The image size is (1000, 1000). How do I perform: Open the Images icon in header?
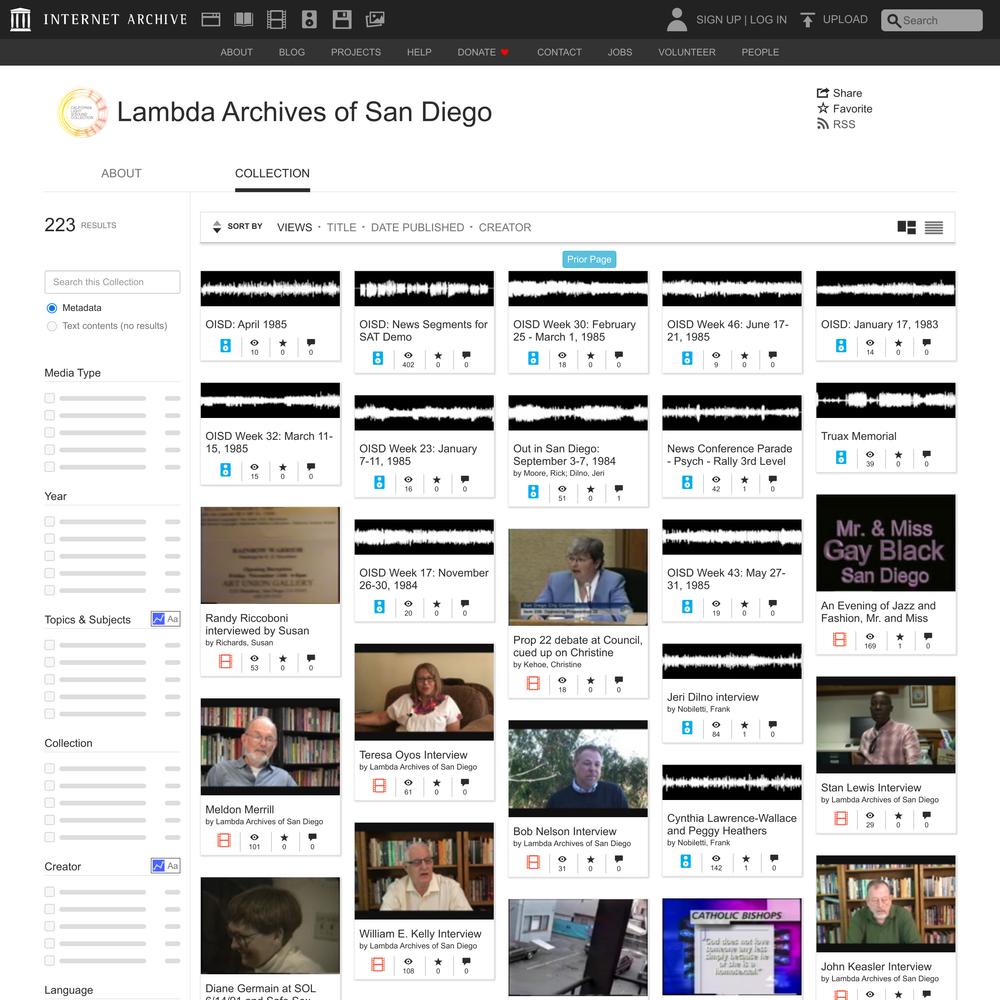tap(375, 20)
